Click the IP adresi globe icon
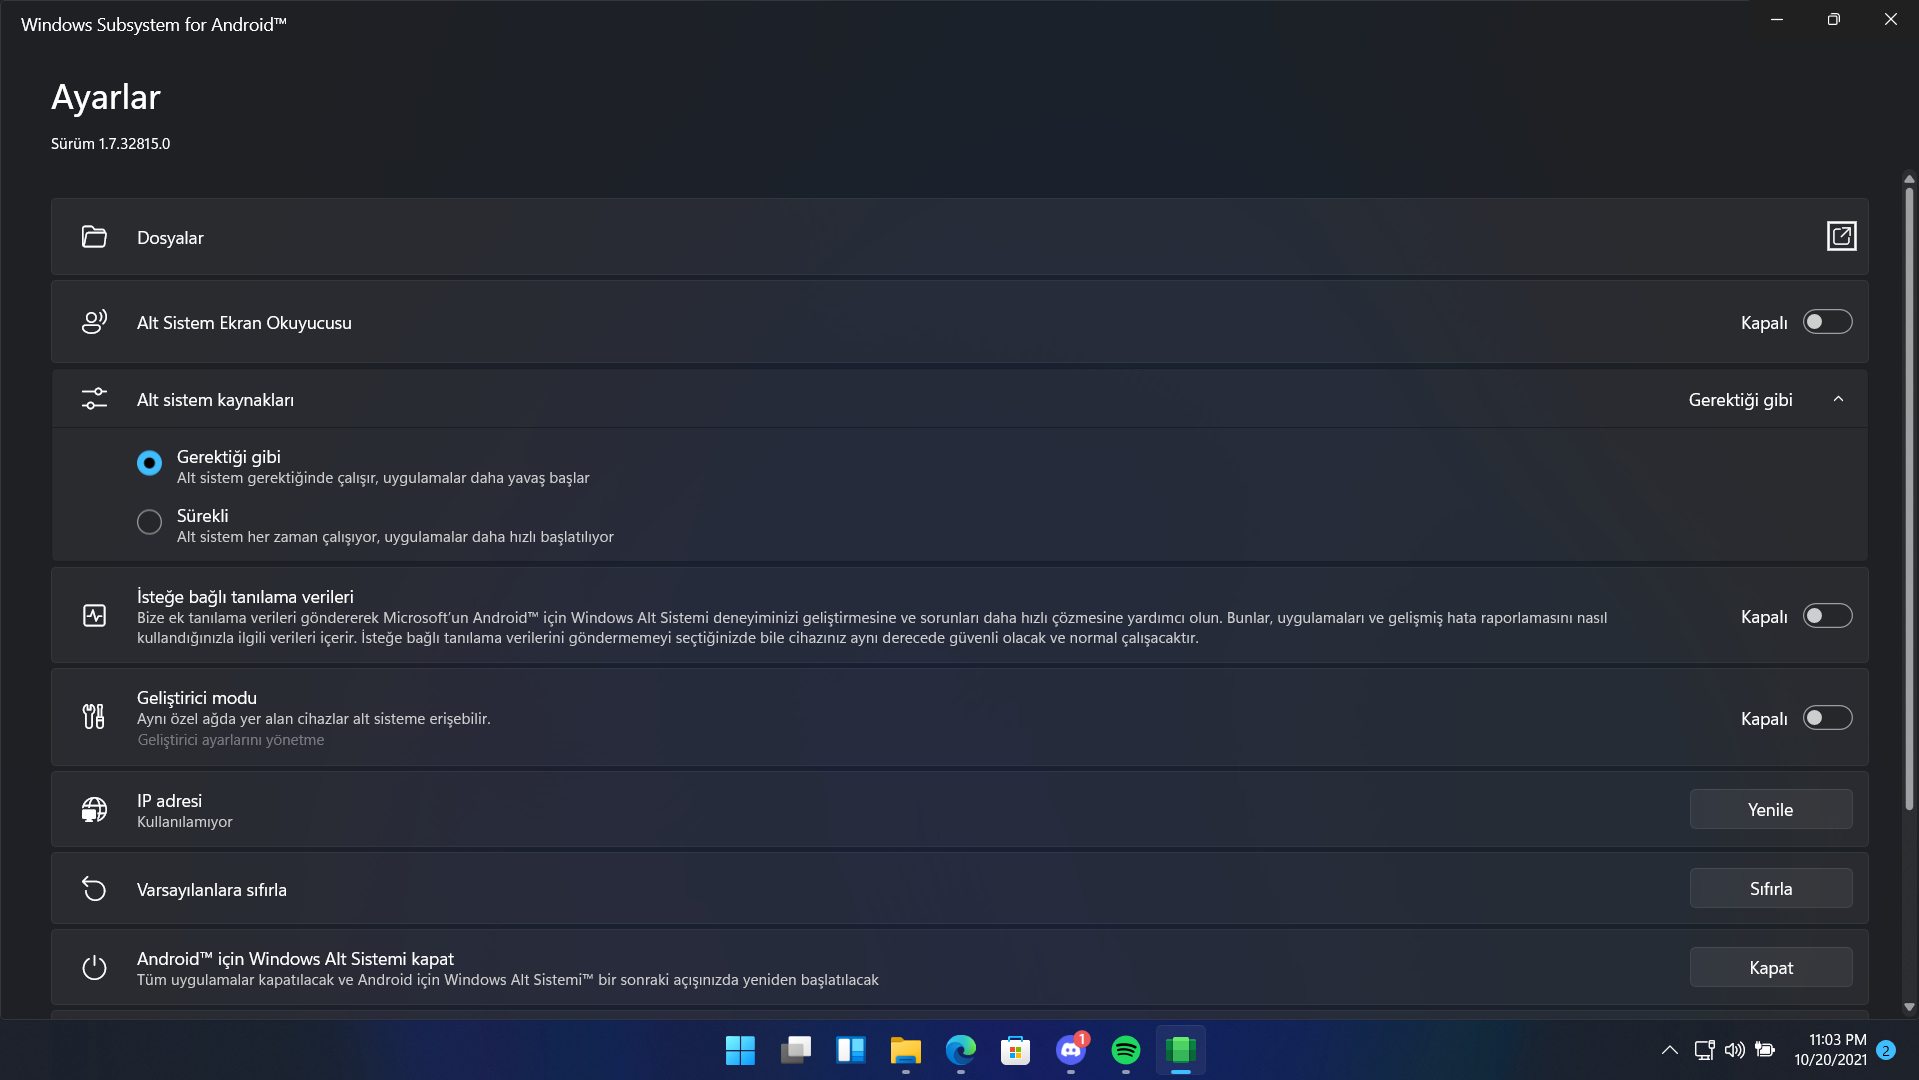The width and height of the screenshot is (1919, 1080). 94,809
